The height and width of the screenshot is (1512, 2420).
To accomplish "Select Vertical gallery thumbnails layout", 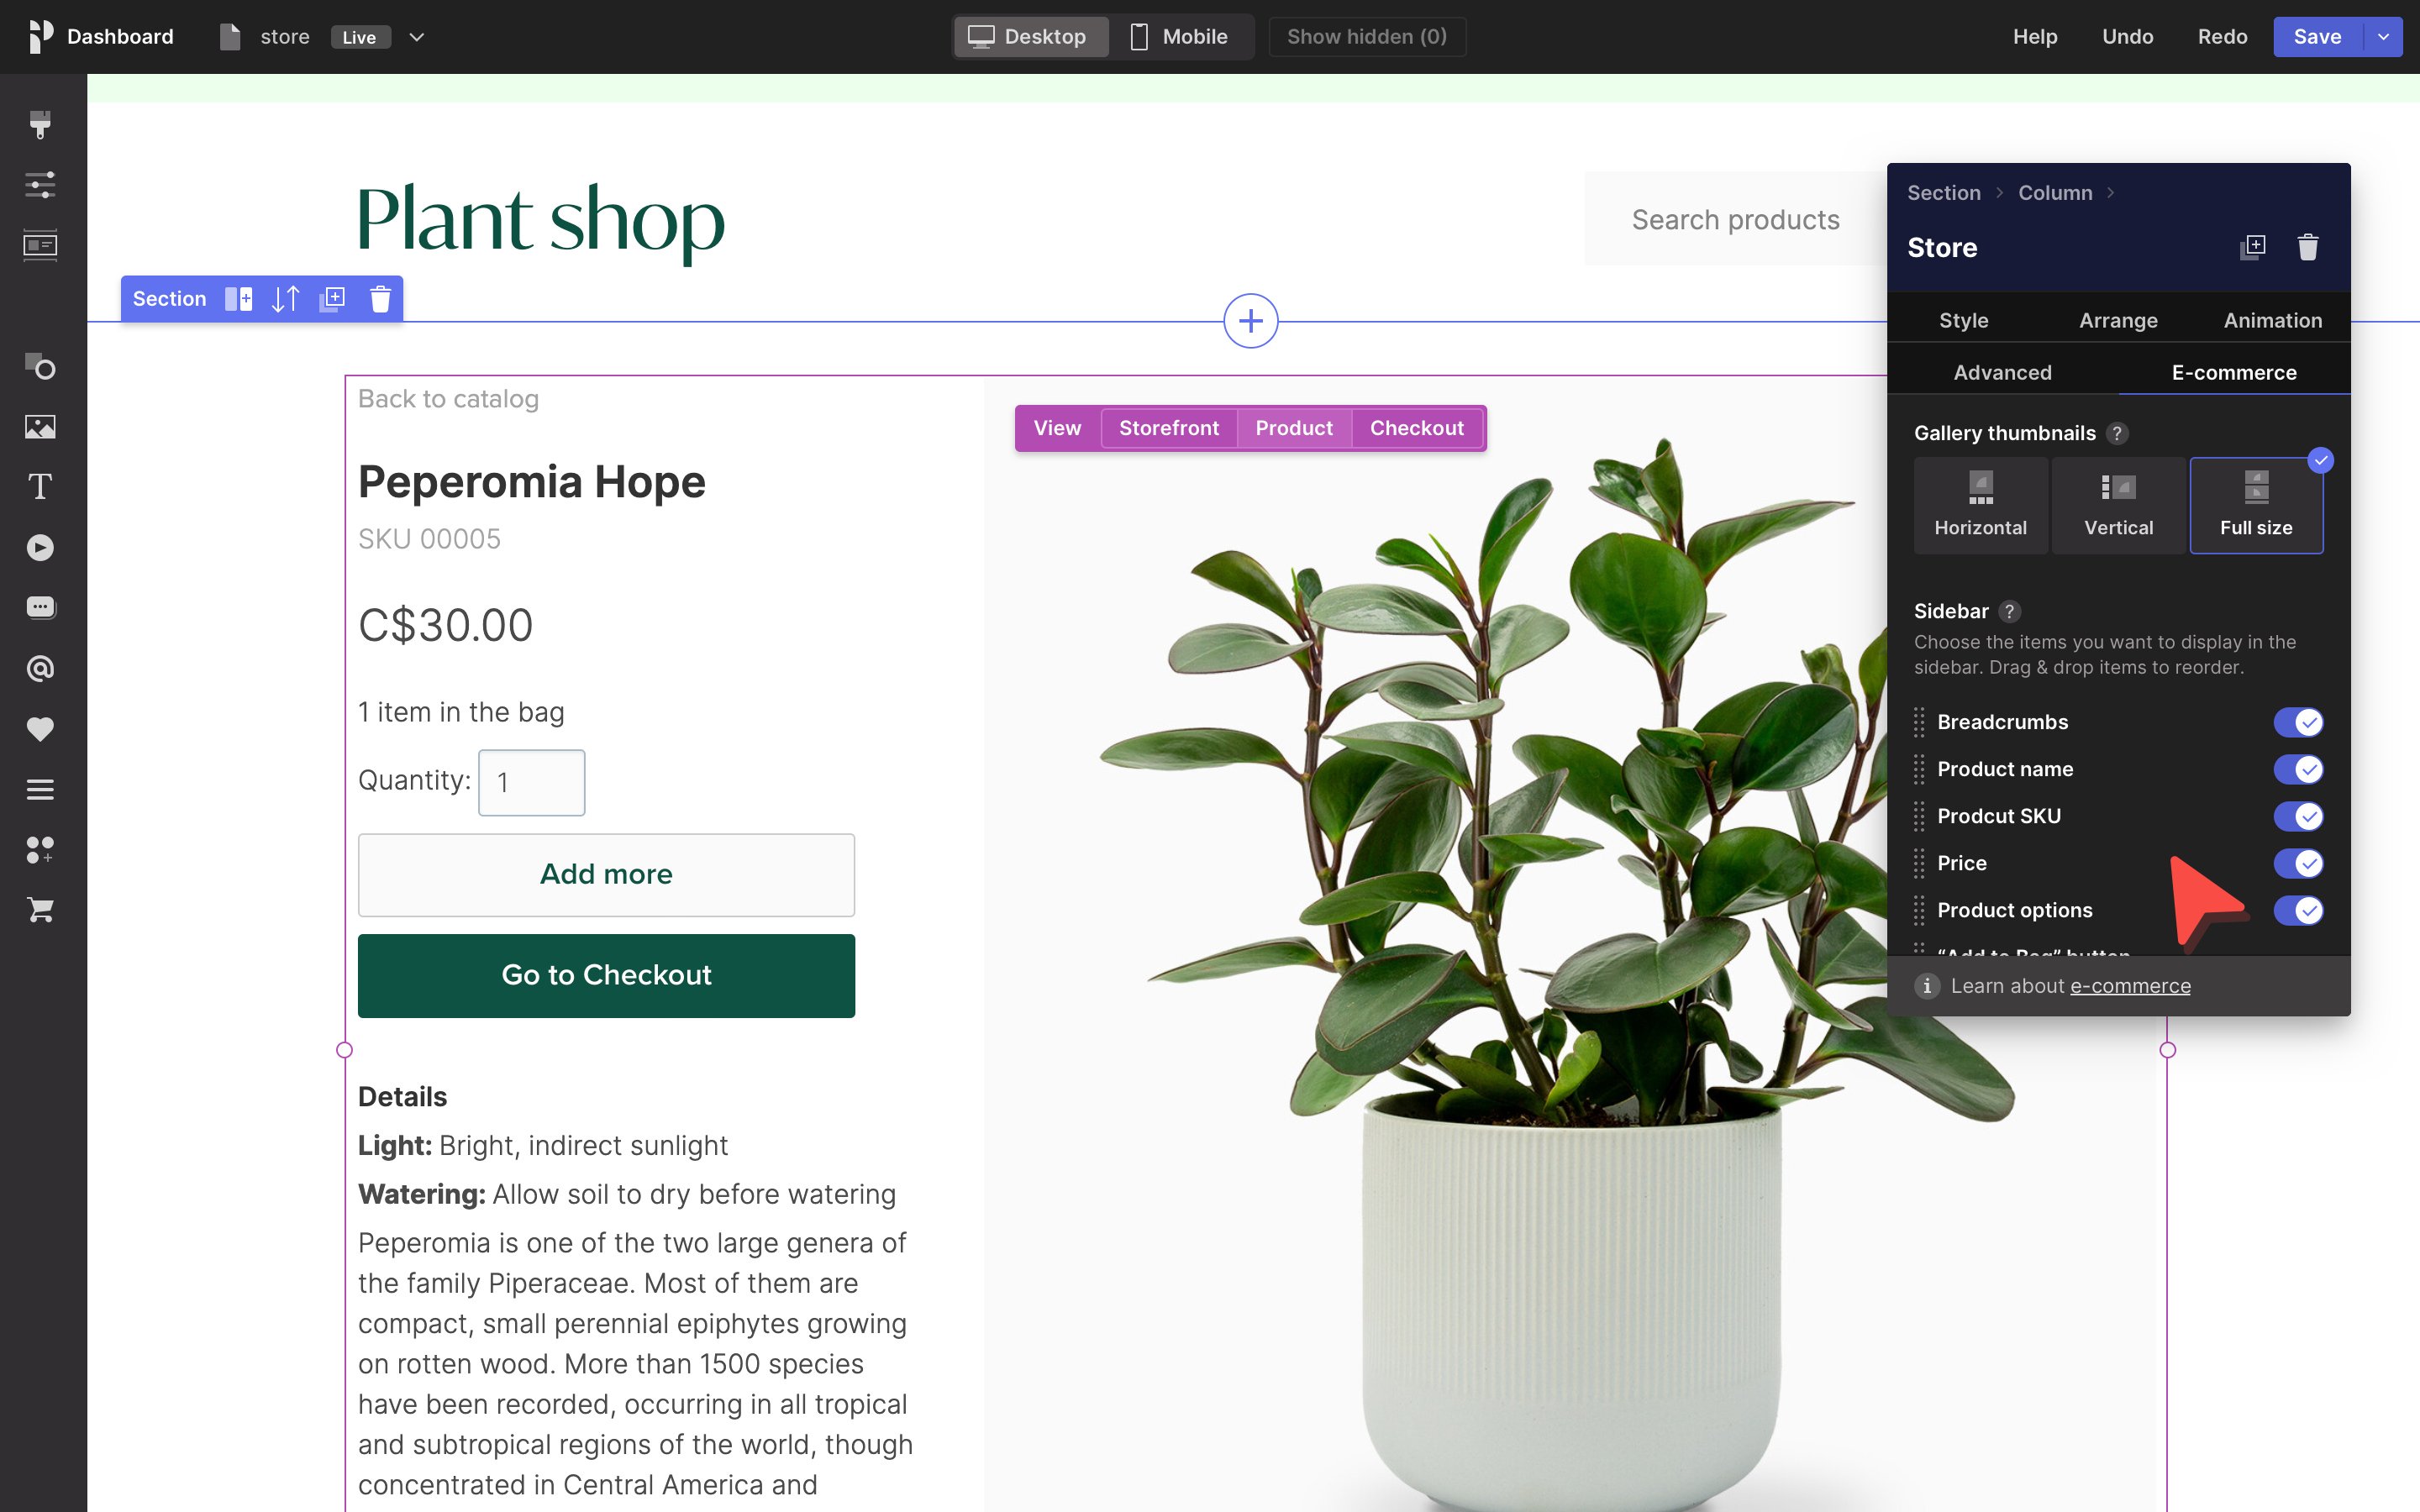I will coord(2118,505).
